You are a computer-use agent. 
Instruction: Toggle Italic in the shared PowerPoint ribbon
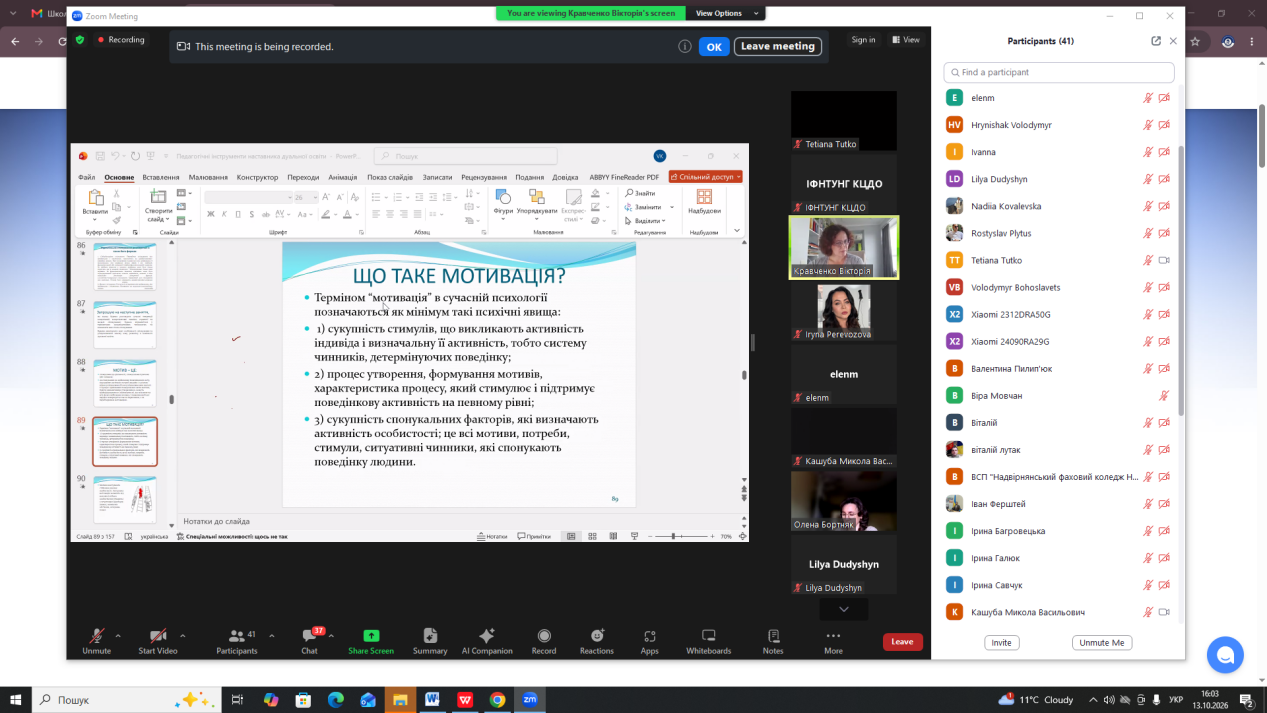click(x=225, y=214)
